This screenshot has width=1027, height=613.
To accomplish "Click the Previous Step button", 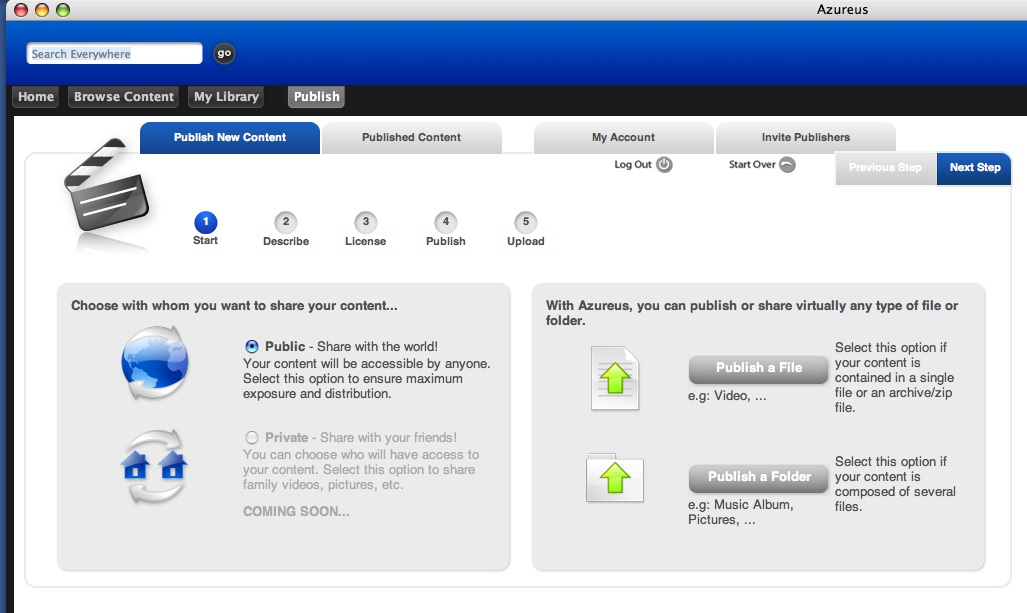I will pos(886,168).
